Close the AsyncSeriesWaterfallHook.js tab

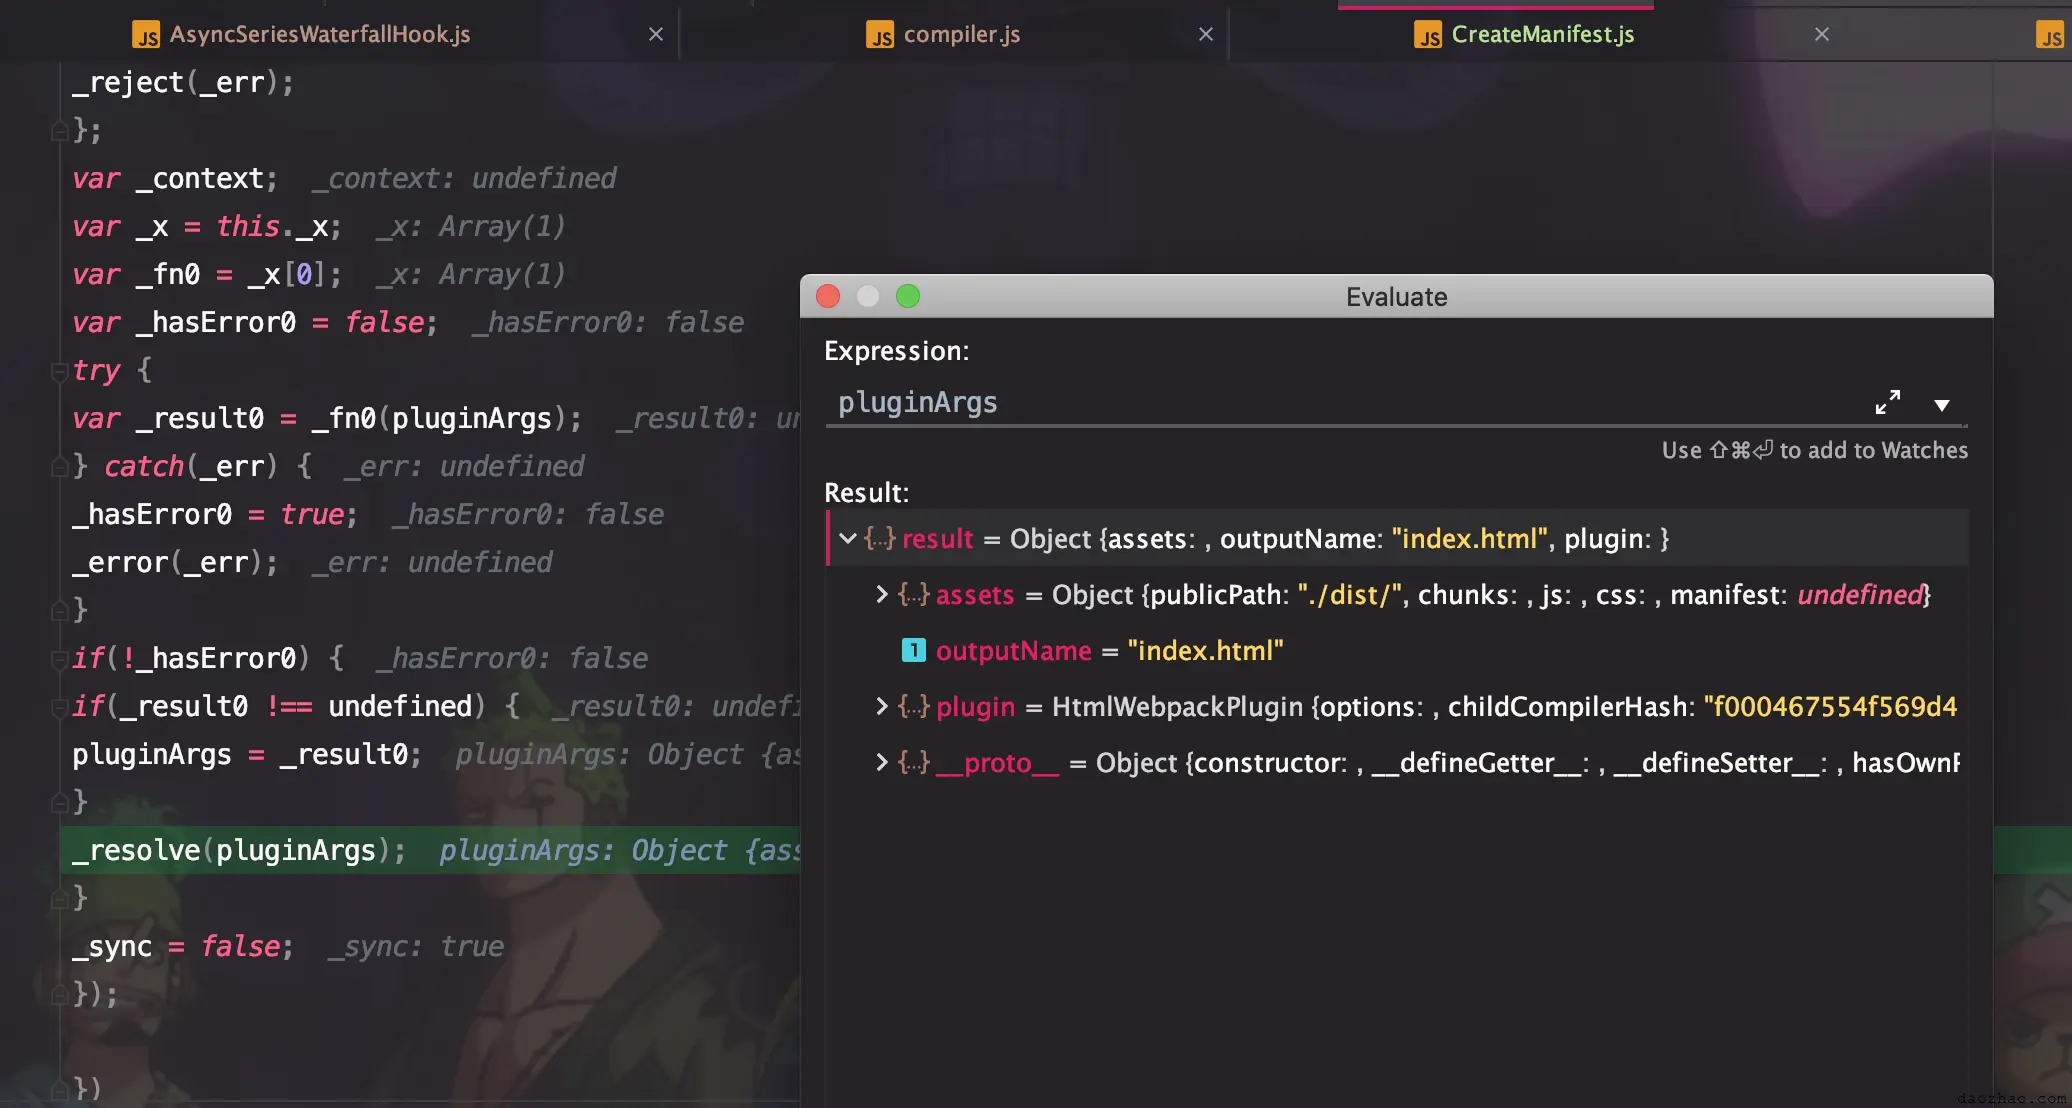click(656, 34)
